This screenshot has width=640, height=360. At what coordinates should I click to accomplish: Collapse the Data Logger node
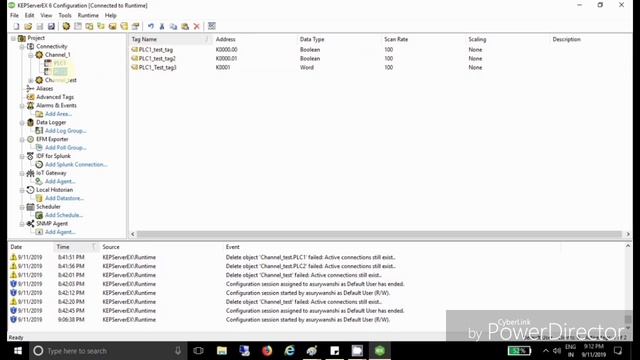click(x=22, y=122)
